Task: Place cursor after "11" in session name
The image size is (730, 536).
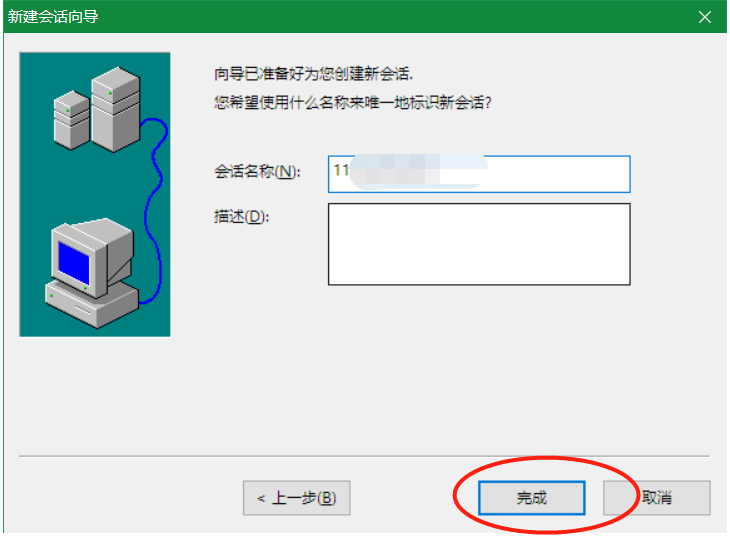Action: pyautogui.click(x=349, y=170)
